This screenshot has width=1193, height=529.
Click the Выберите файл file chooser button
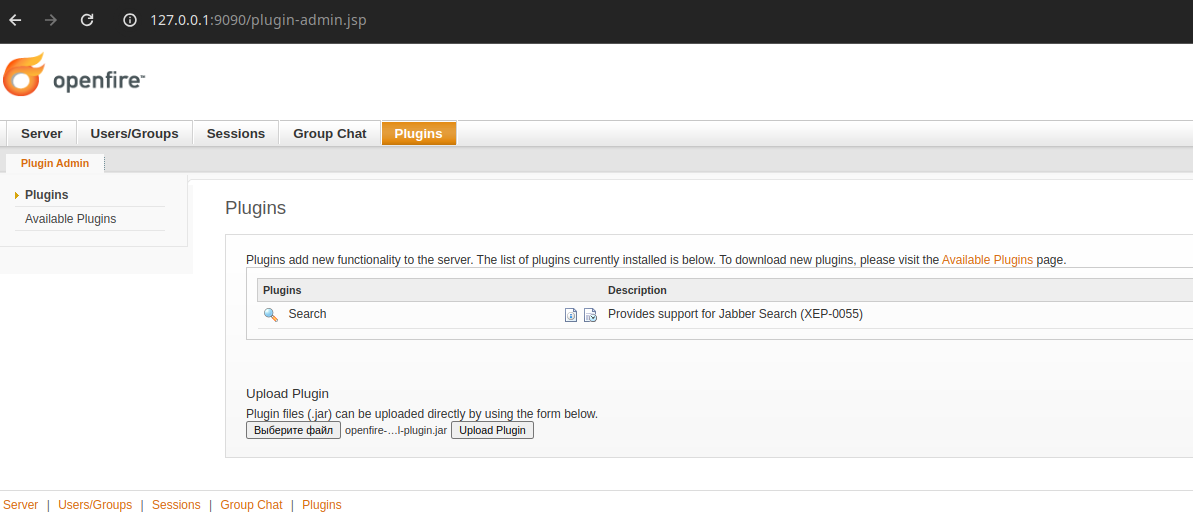293,430
